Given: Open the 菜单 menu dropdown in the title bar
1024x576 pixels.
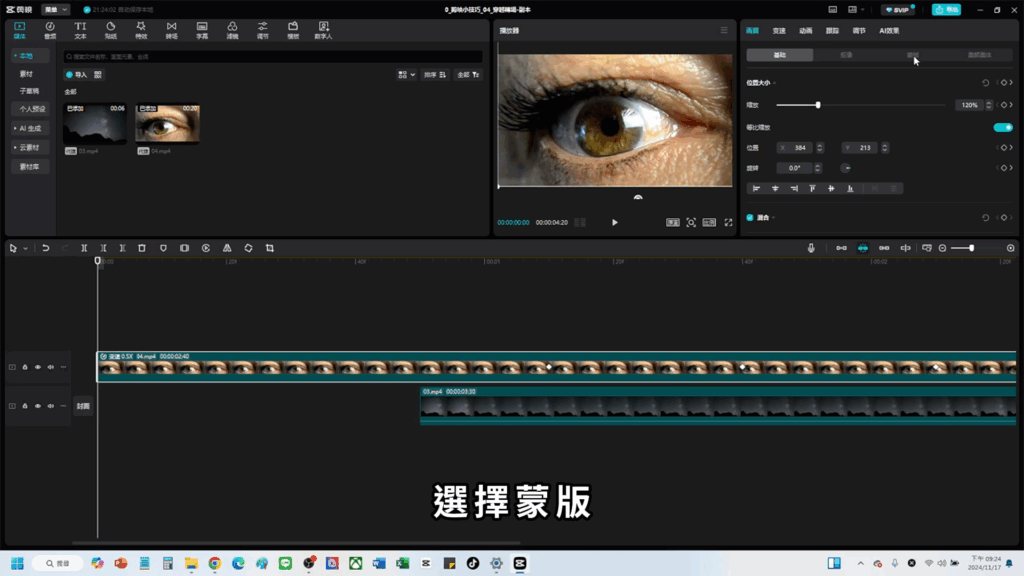Looking at the screenshot, I should coord(56,10).
